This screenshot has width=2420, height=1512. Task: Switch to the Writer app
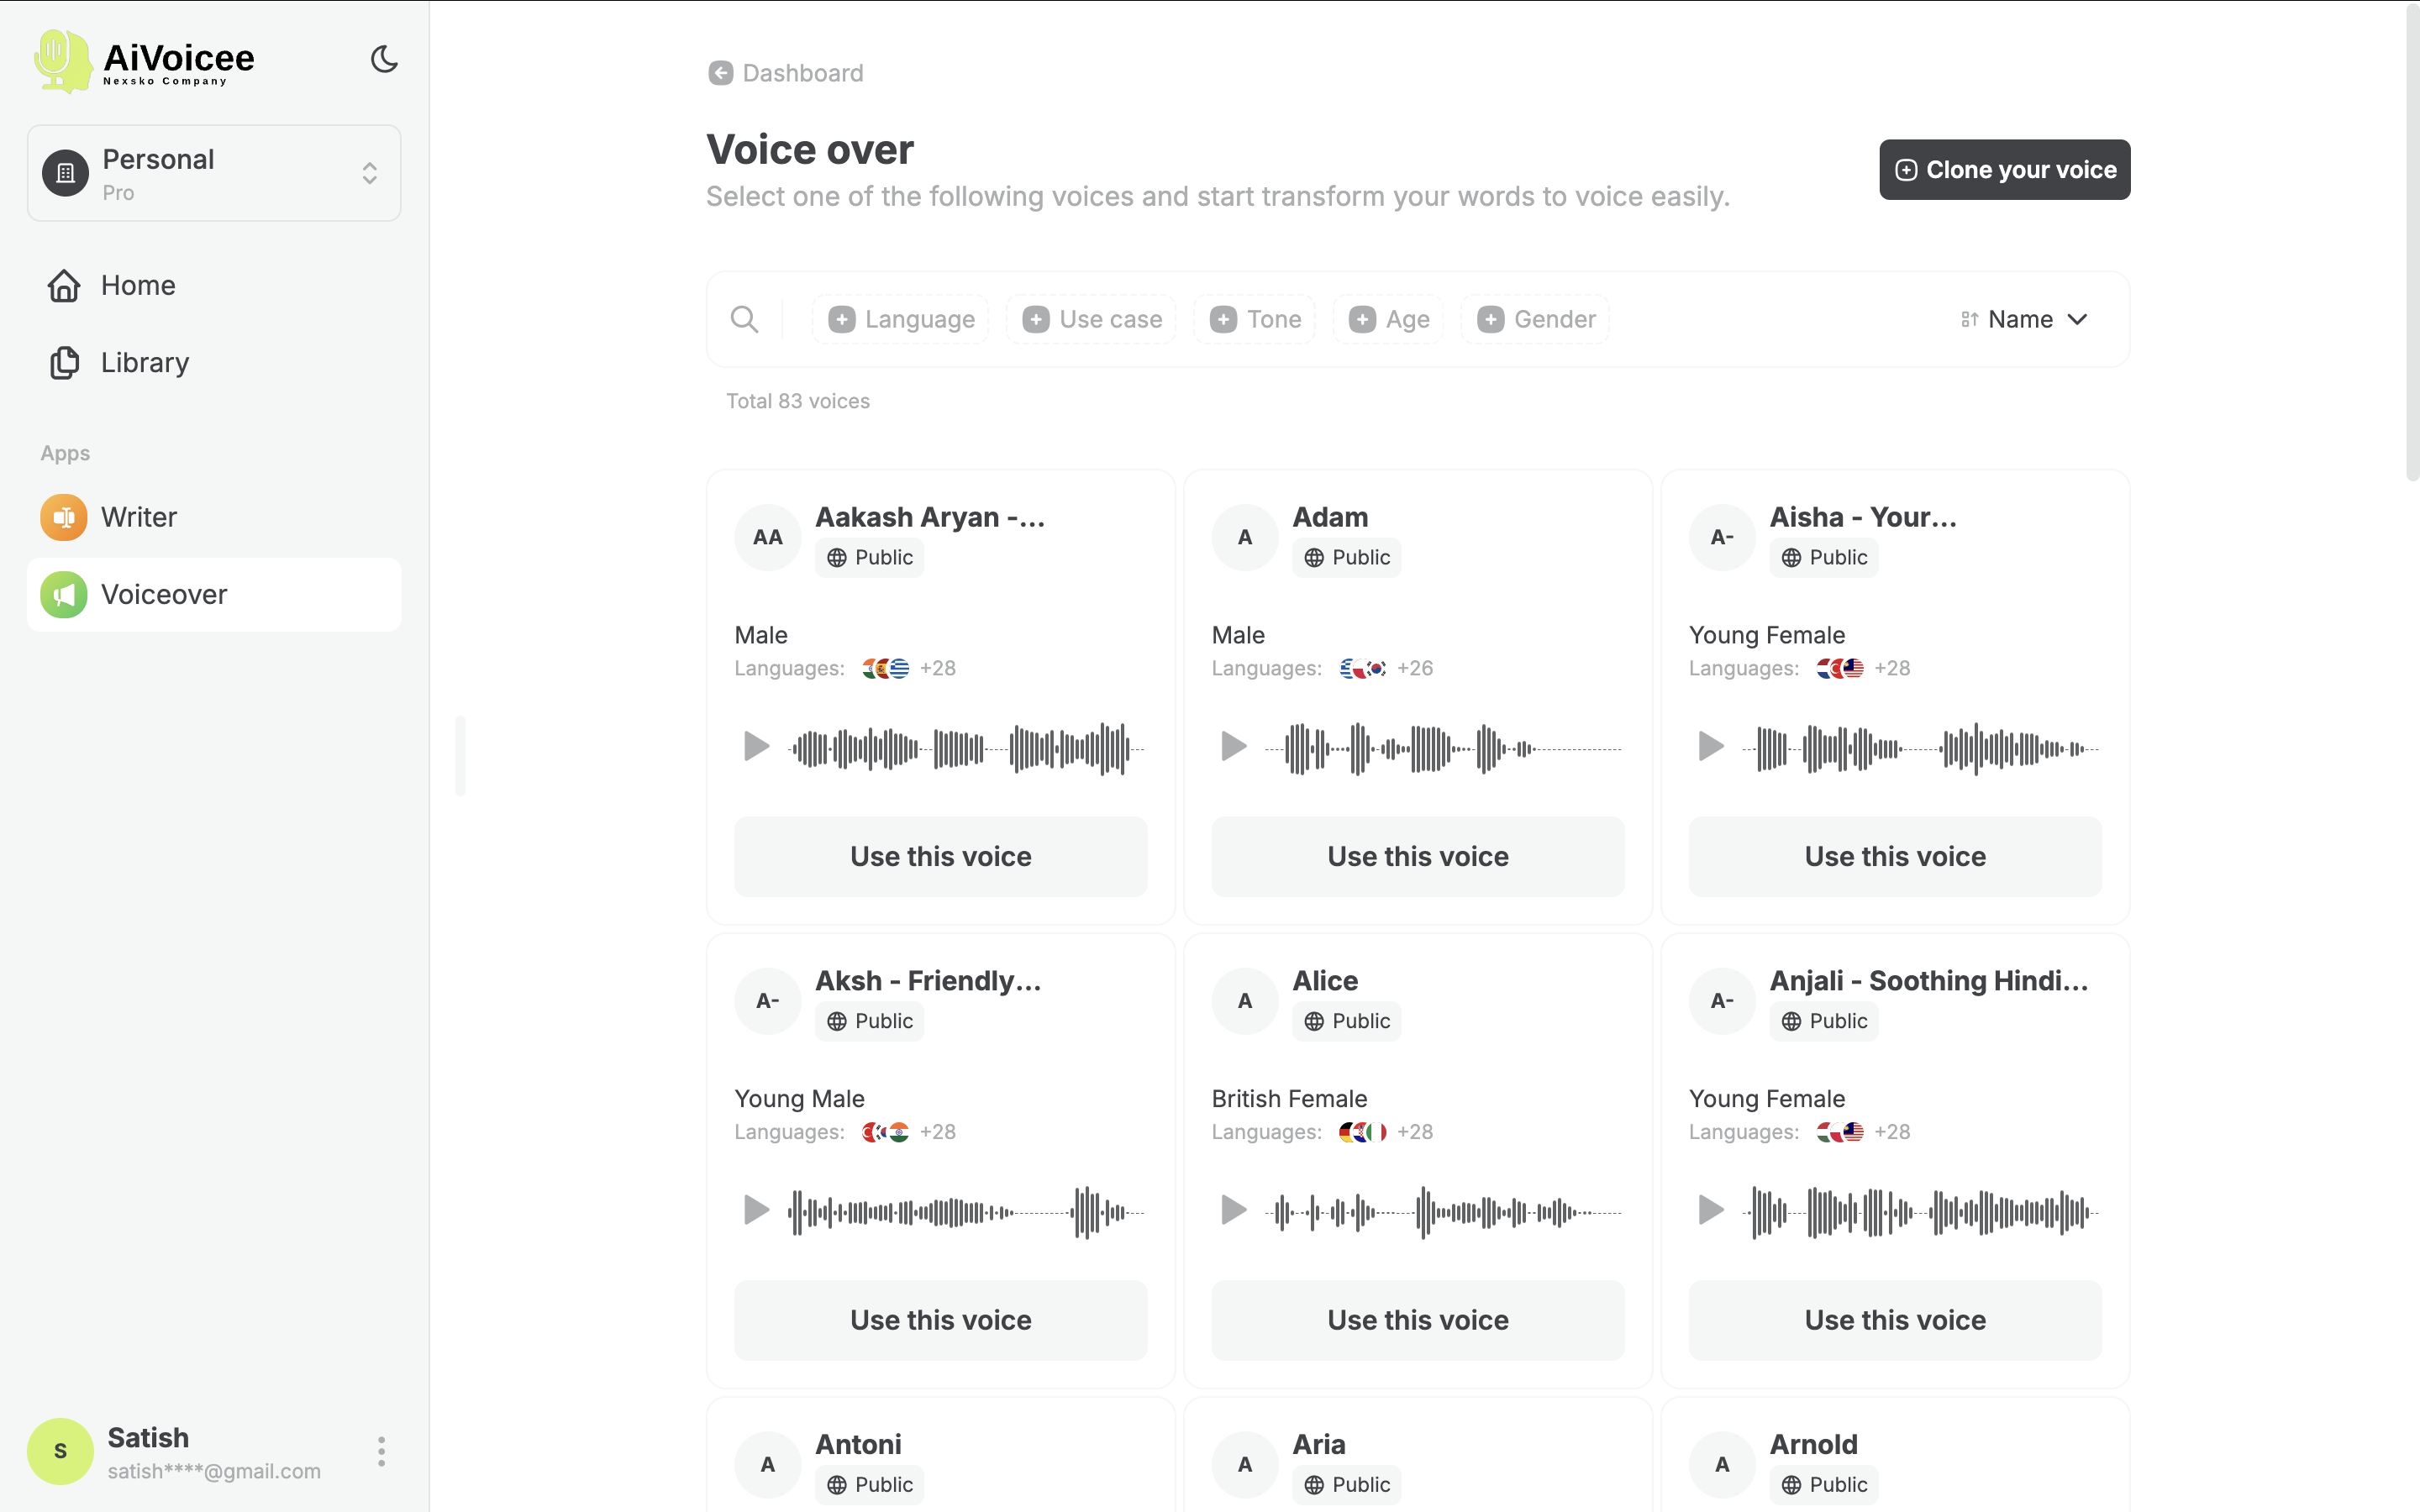[x=138, y=517]
